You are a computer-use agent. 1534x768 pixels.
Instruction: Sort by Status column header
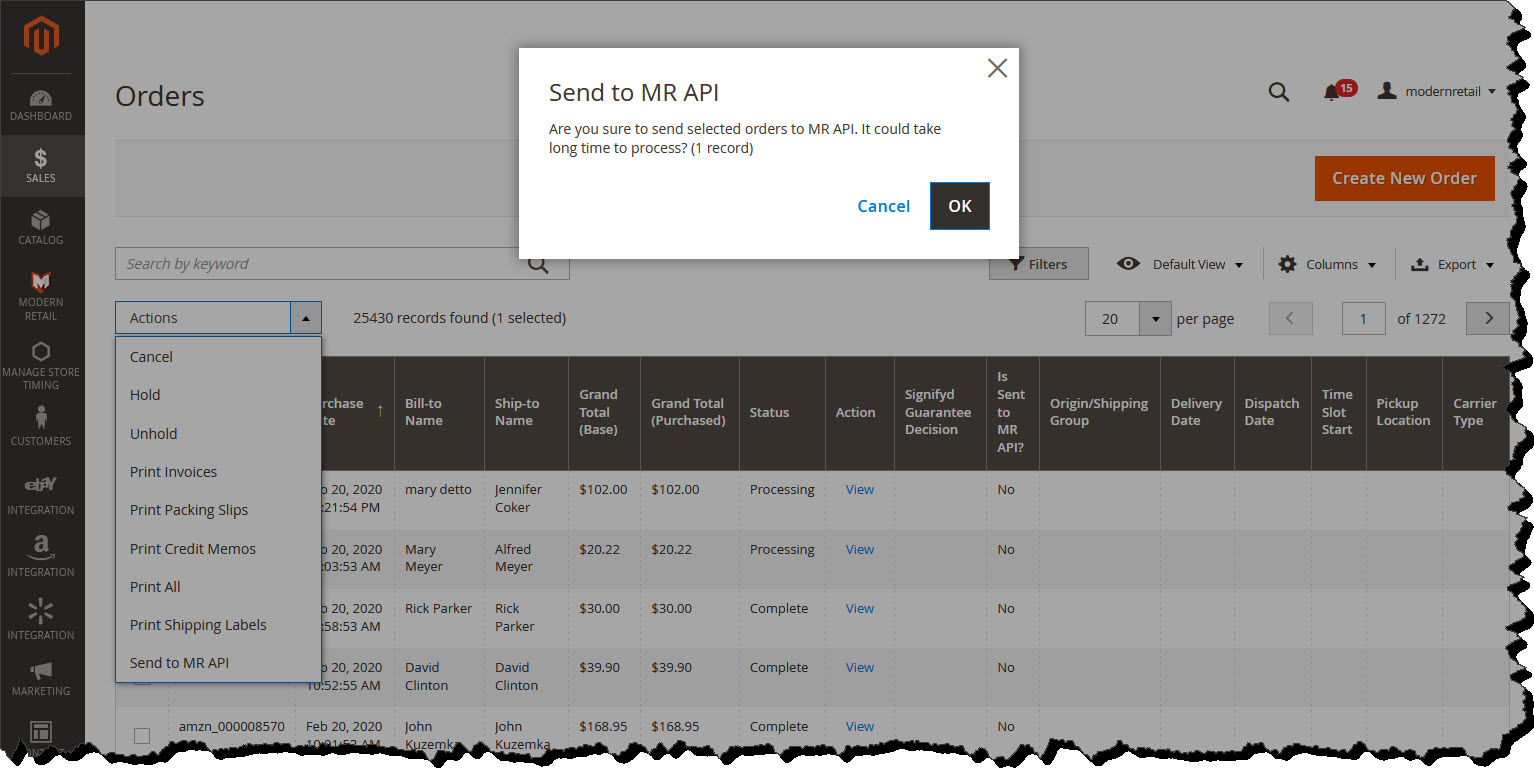[782, 412]
